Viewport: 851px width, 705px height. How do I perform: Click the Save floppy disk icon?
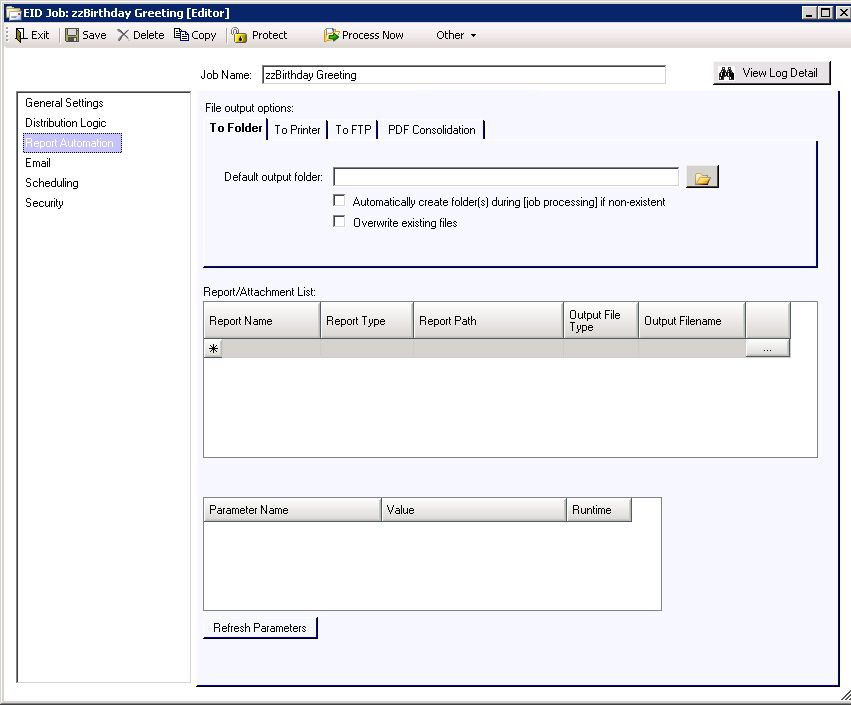pyautogui.click(x=72, y=35)
